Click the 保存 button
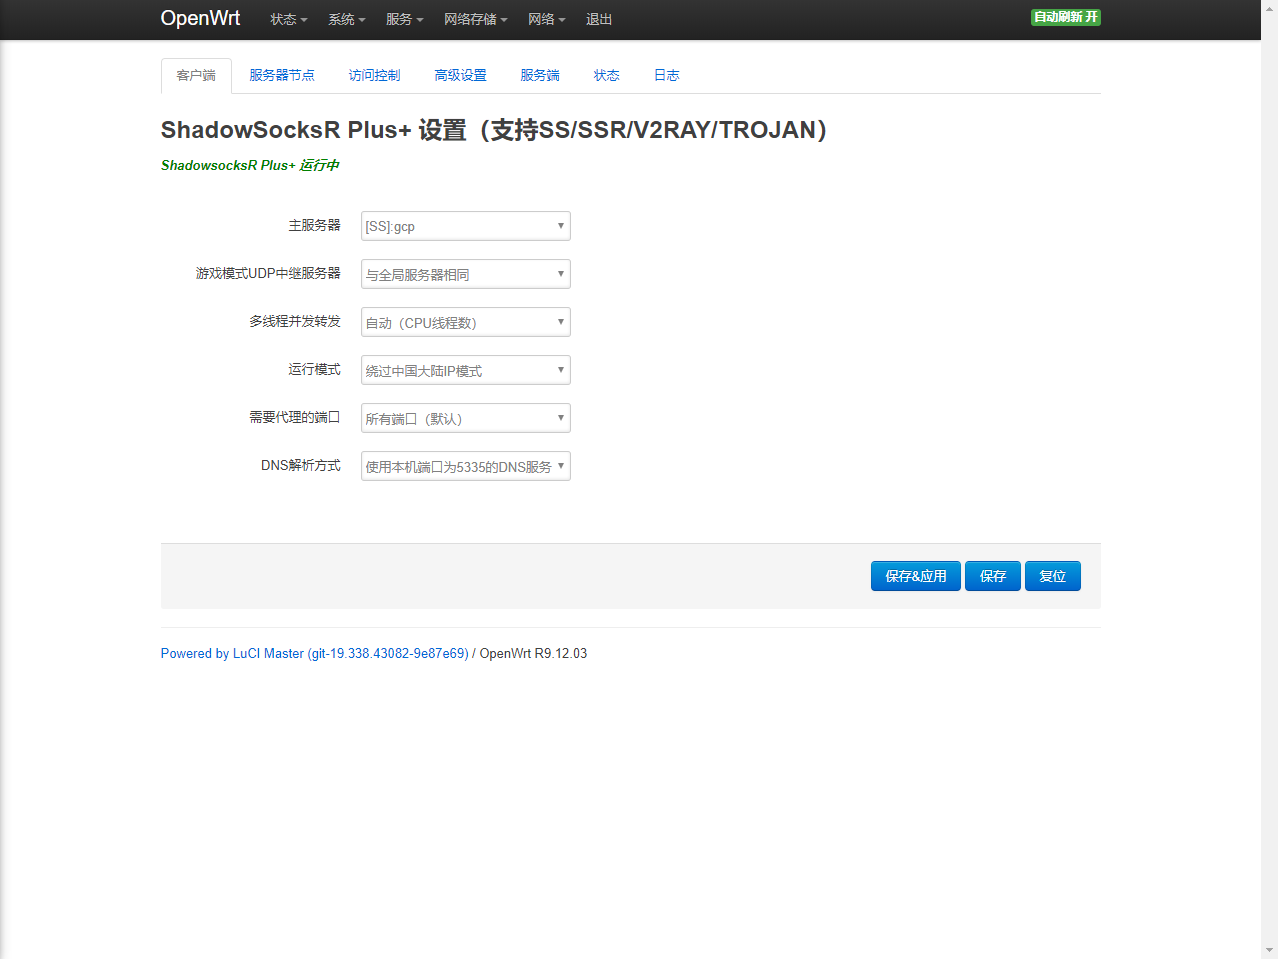 [x=993, y=576]
